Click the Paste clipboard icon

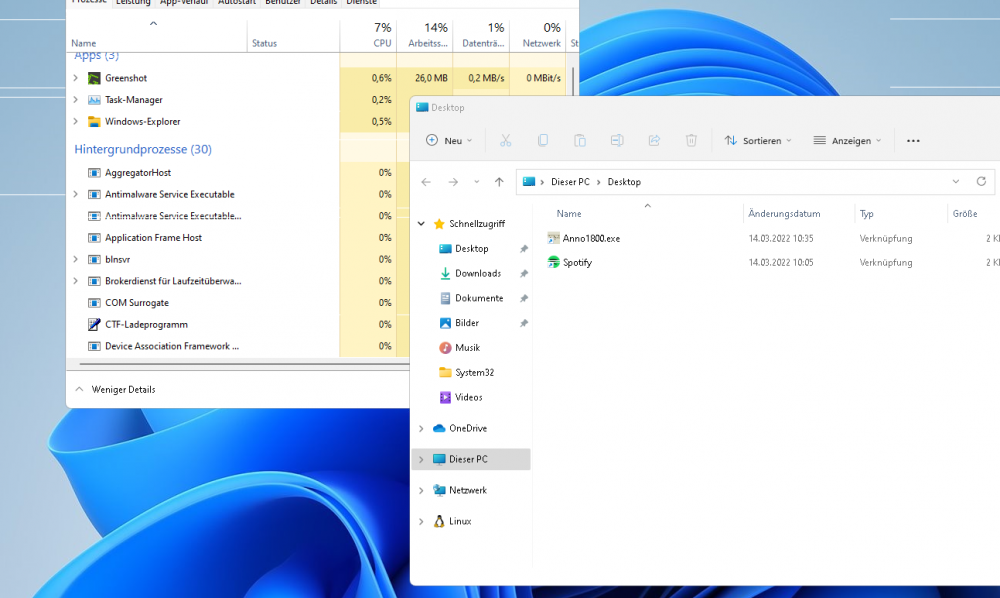tap(580, 140)
